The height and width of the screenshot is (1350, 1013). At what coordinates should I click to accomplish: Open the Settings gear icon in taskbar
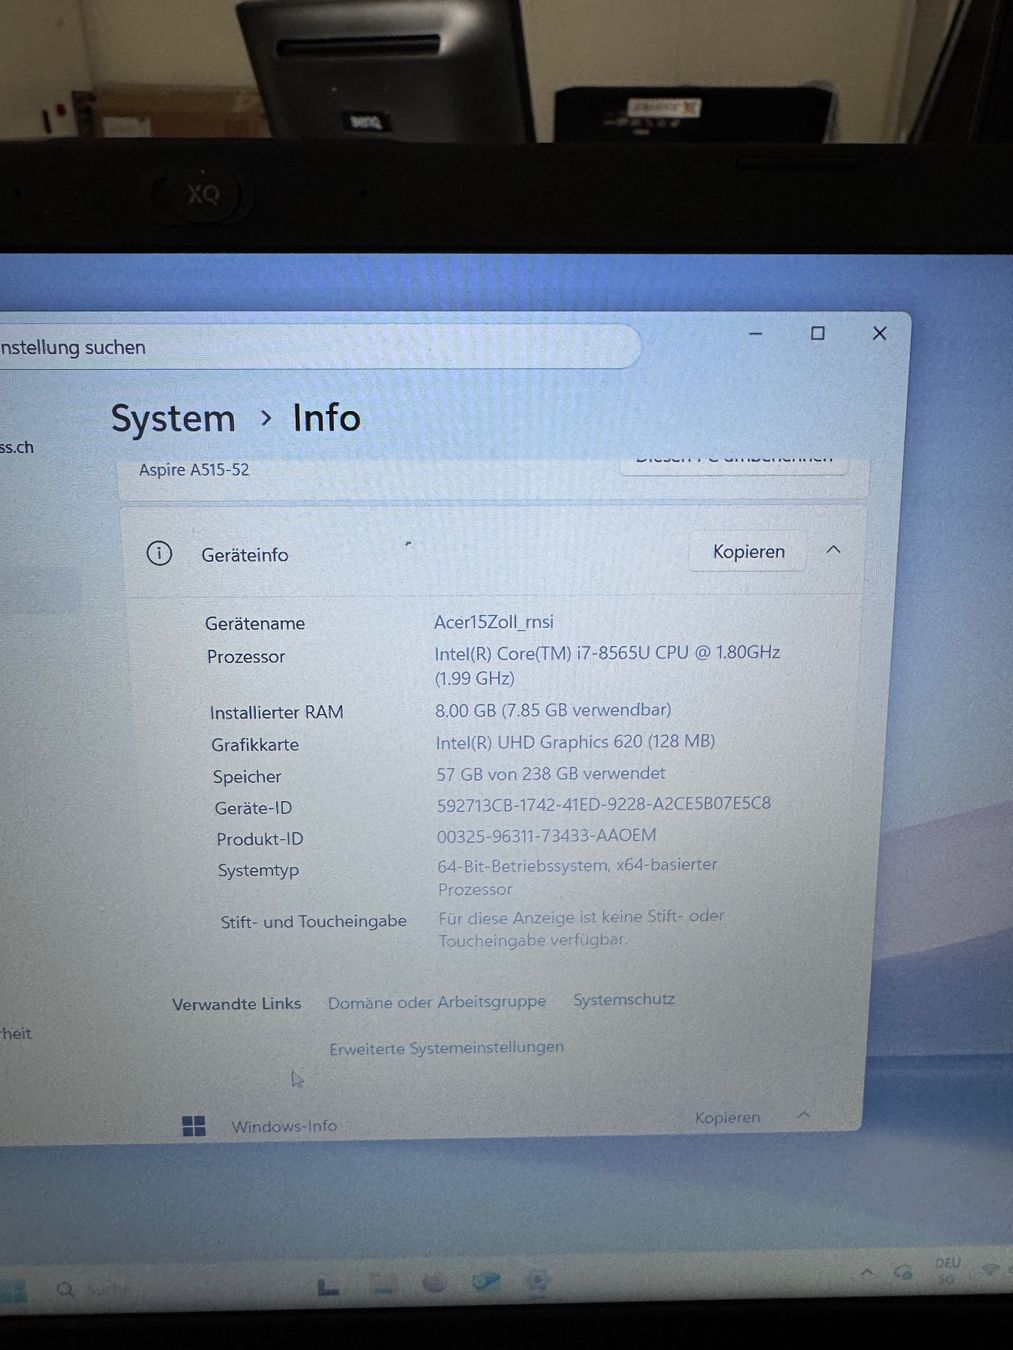coord(538,1281)
